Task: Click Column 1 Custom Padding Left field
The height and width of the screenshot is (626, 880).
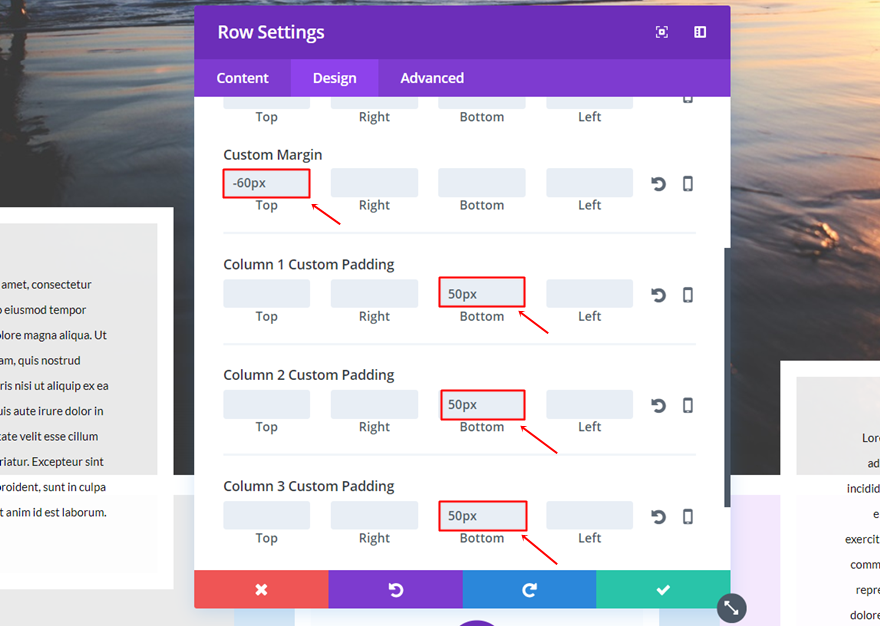Action: point(590,294)
